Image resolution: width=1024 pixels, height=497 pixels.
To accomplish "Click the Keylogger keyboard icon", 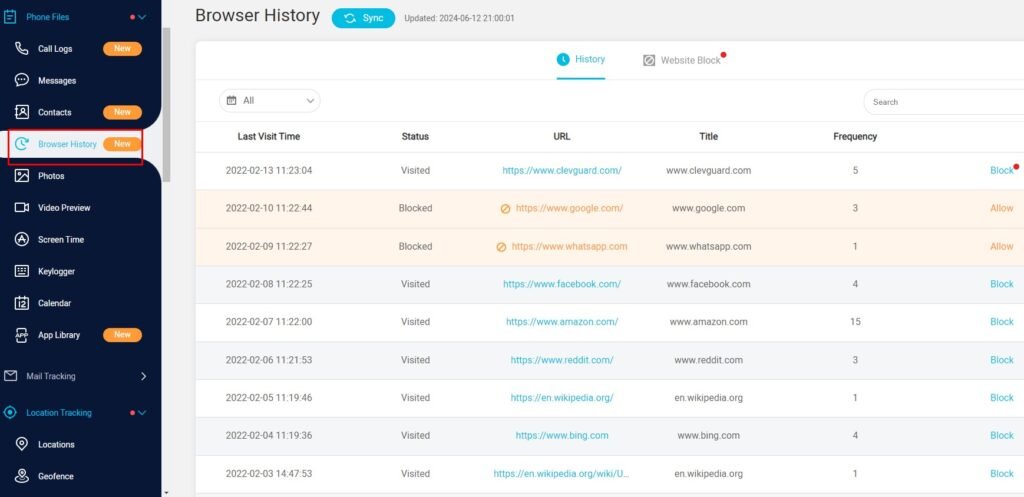I will click(22, 271).
